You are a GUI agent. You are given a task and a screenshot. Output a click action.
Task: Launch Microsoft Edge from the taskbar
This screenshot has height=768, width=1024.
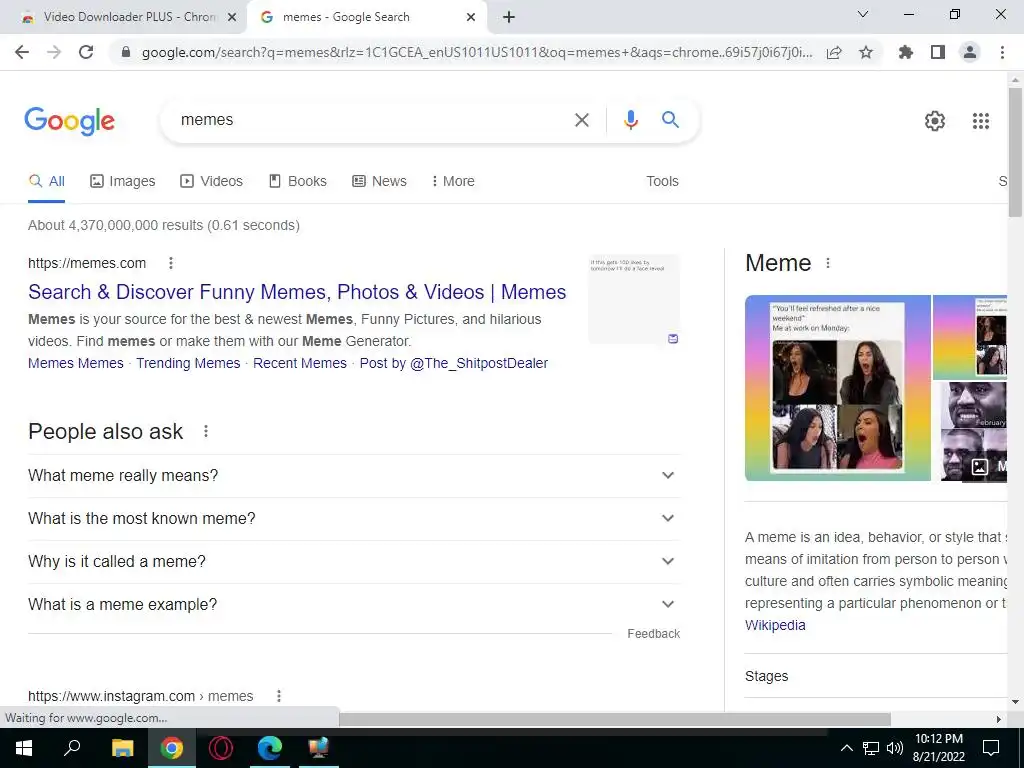pos(270,748)
